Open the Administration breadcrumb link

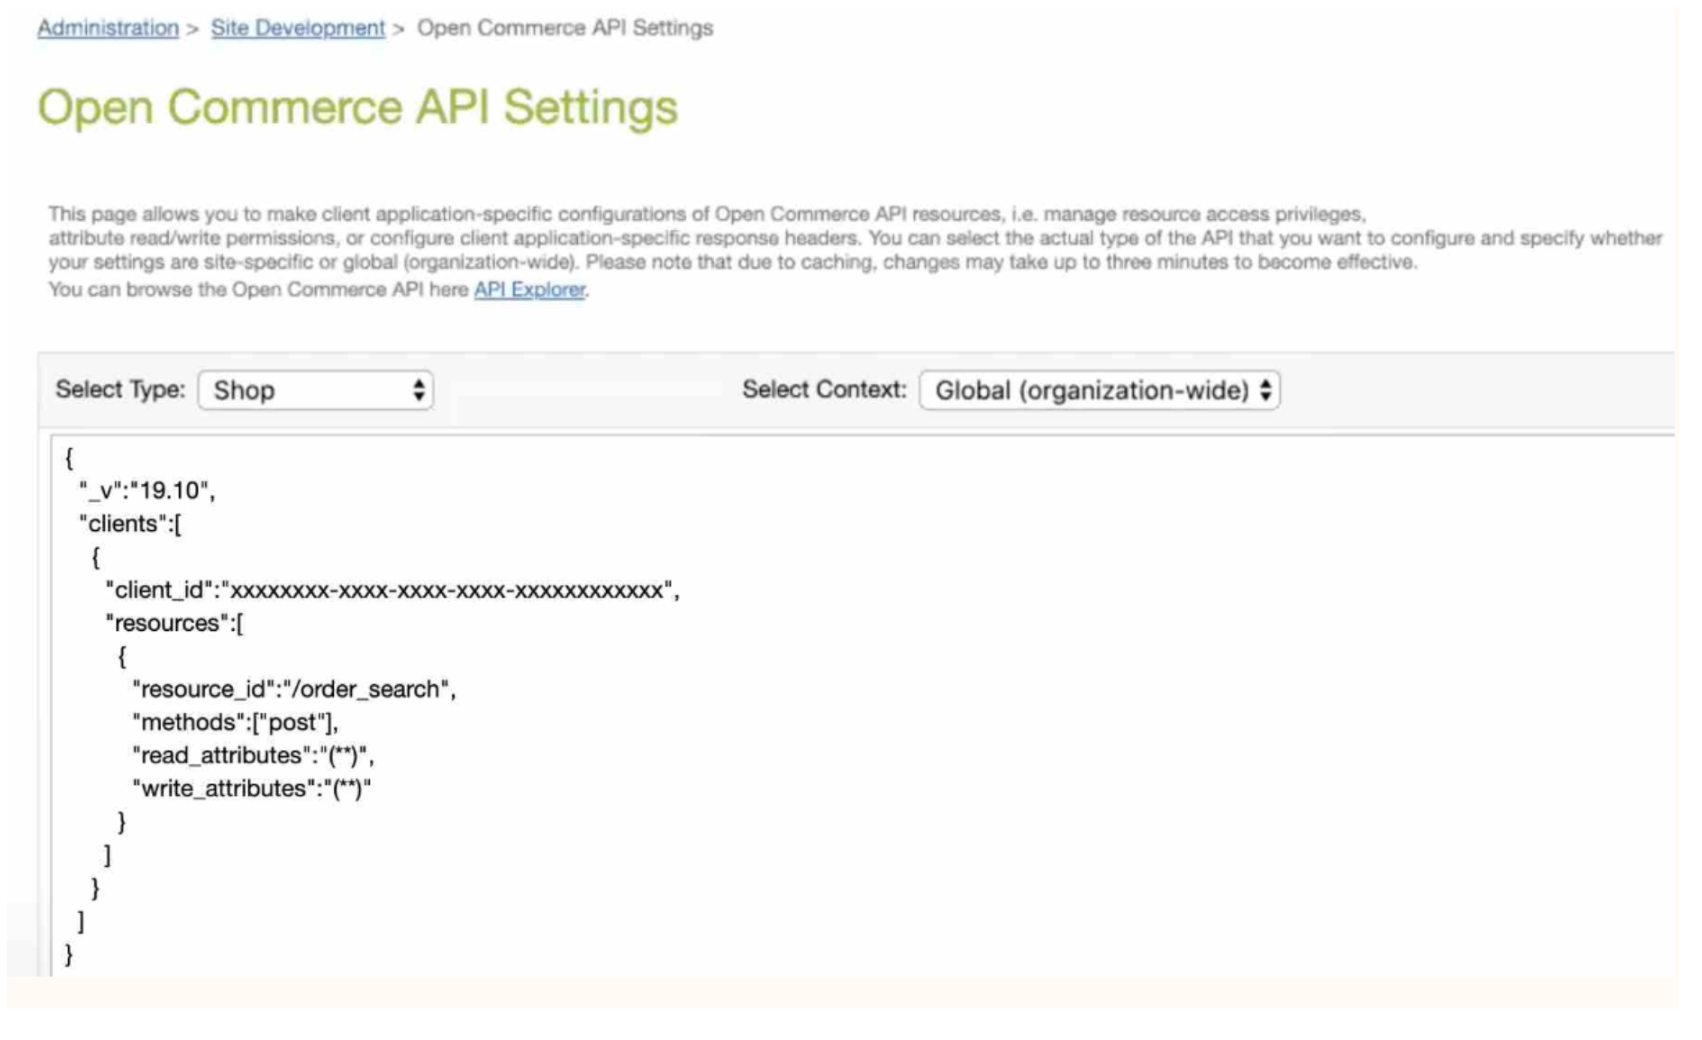(x=107, y=28)
